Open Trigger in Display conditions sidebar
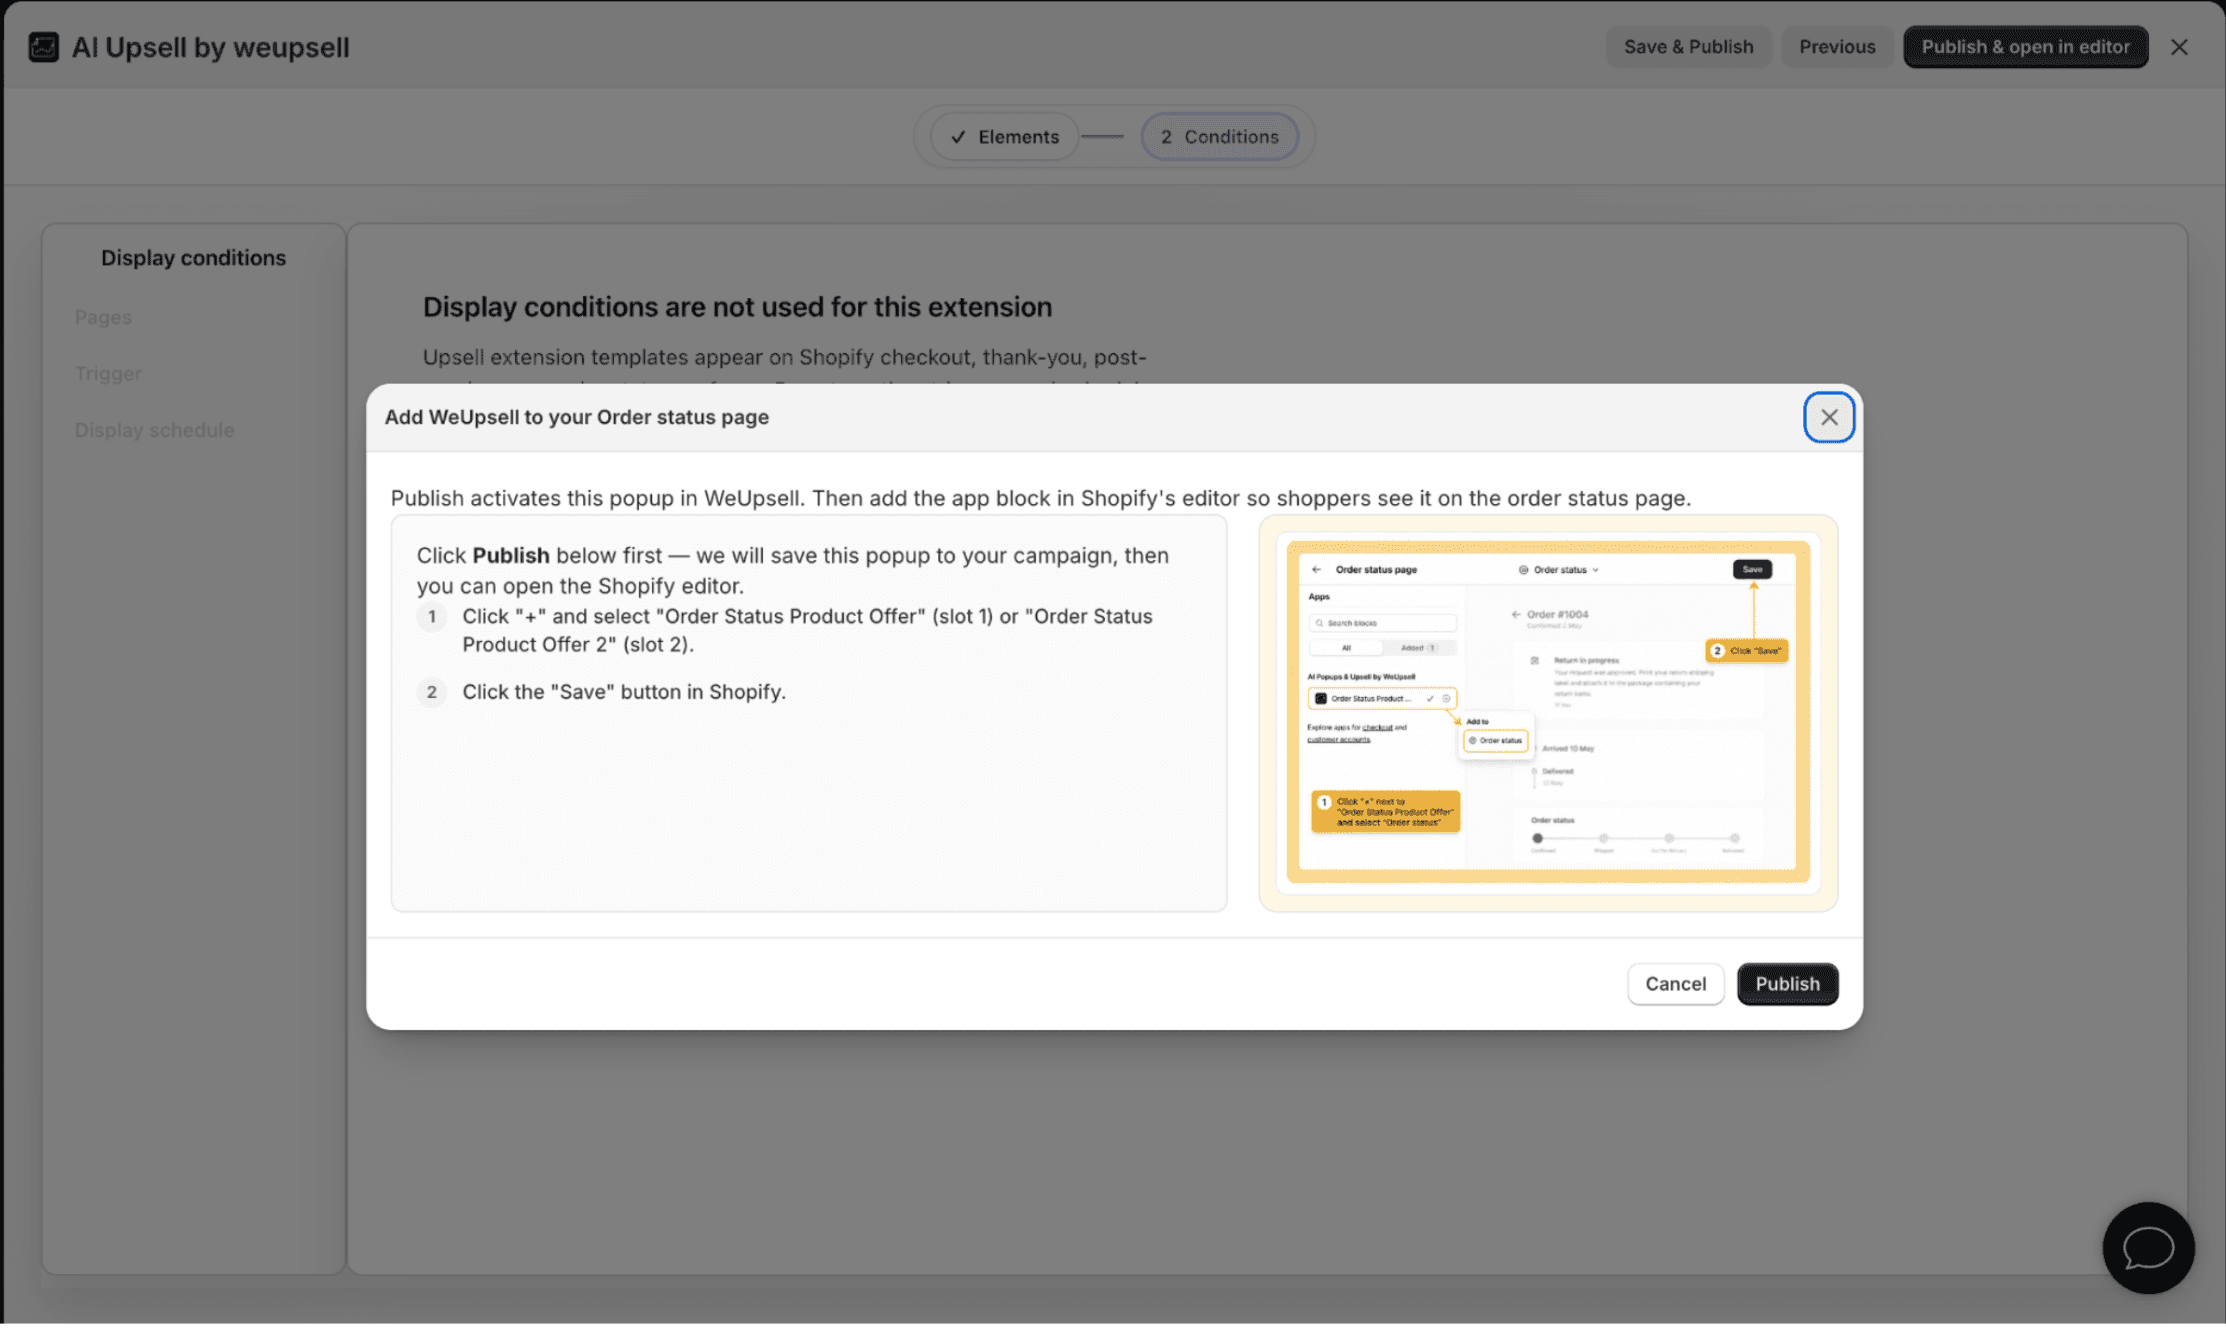The height and width of the screenshot is (1328, 2226). tap(108, 373)
